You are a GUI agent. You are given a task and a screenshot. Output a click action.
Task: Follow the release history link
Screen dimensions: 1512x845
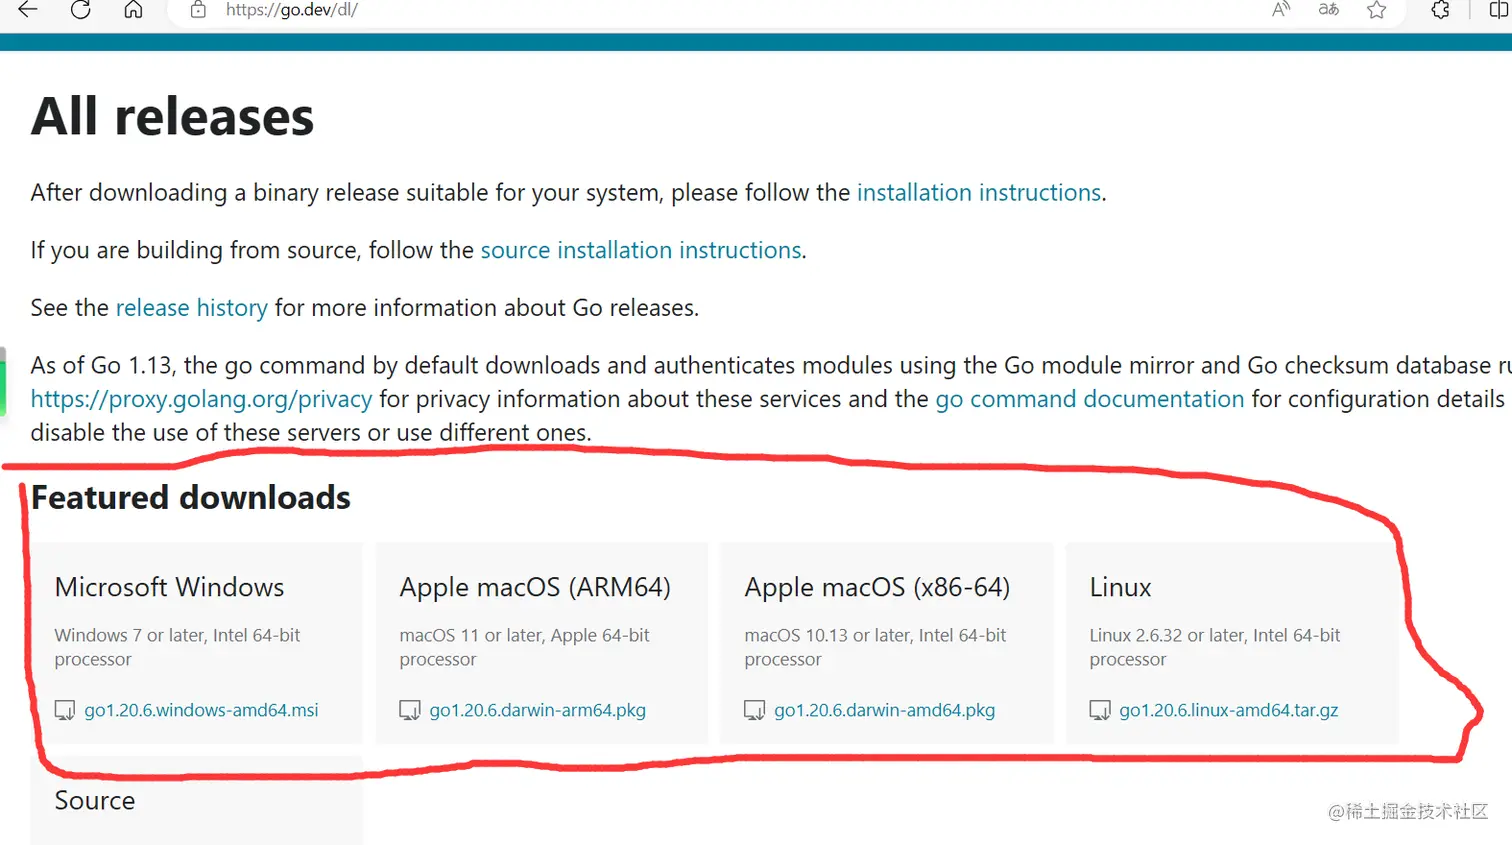[x=192, y=308]
